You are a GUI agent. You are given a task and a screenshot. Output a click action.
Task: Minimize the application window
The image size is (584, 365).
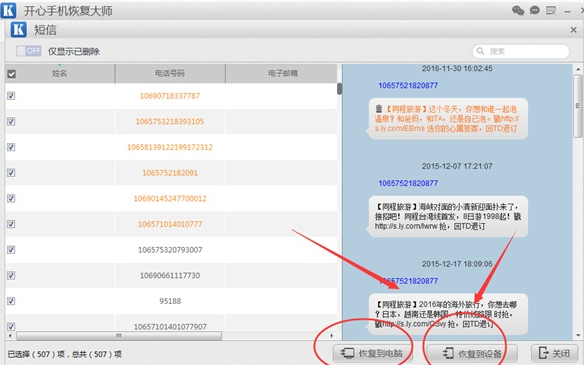pos(567,12)
